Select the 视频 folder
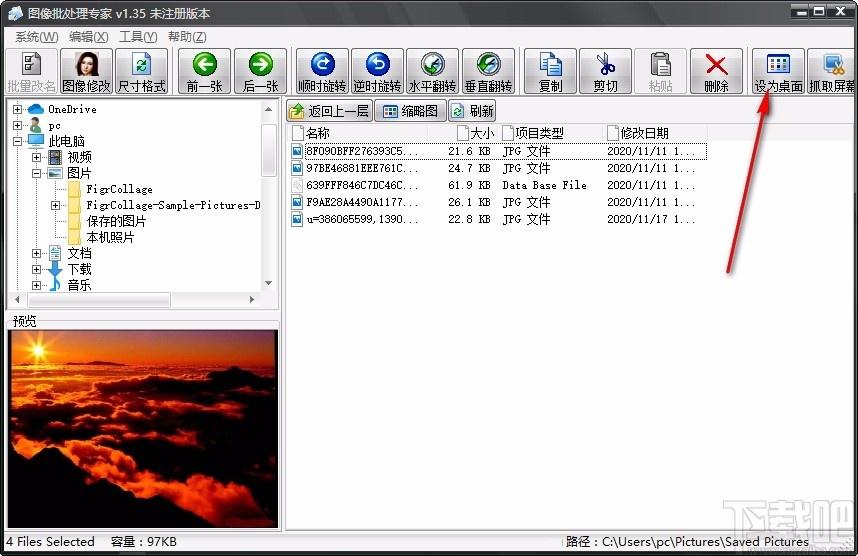The image size is (858, 556). click(79, 158)
